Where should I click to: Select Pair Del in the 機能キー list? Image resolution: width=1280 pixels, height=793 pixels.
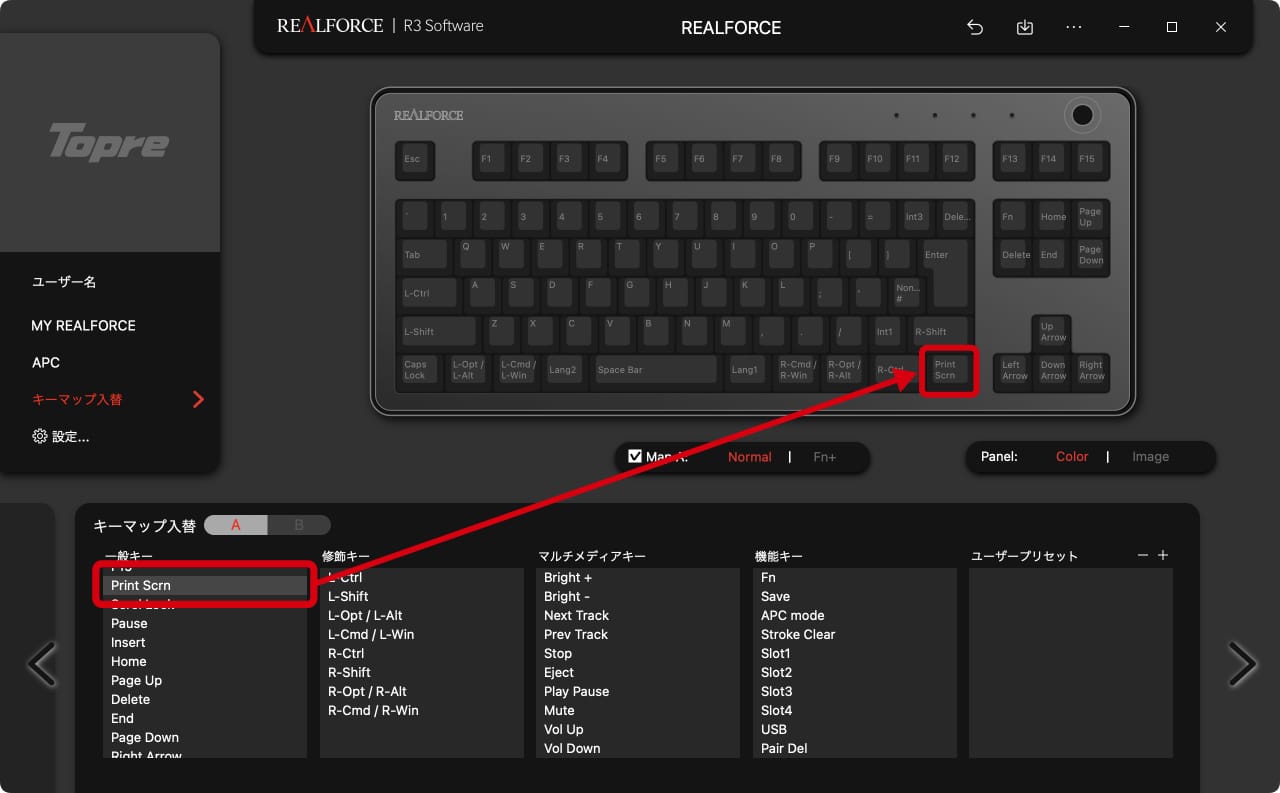tap(855, 748)
